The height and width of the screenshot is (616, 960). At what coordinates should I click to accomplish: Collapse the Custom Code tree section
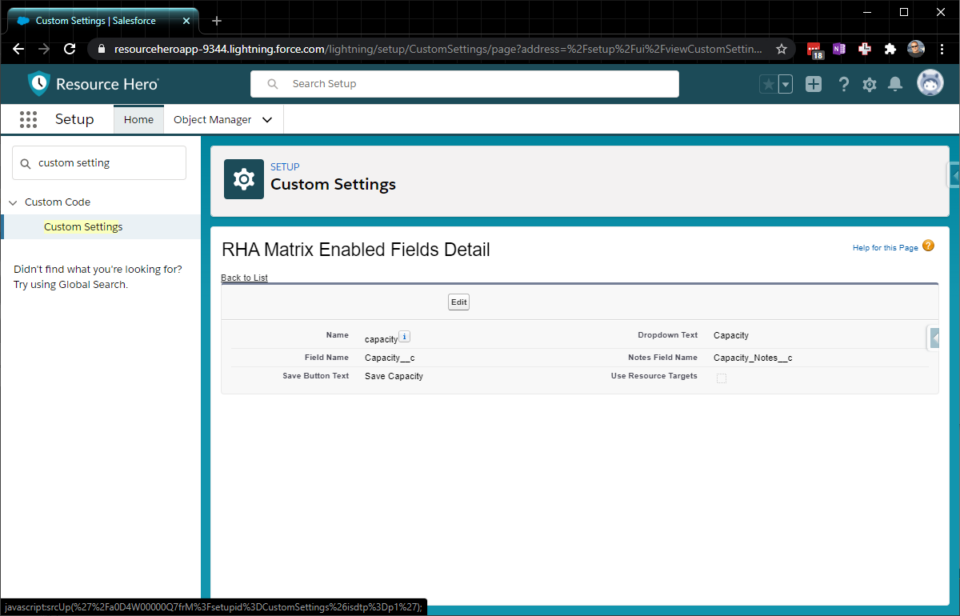(x=13, y=203)
